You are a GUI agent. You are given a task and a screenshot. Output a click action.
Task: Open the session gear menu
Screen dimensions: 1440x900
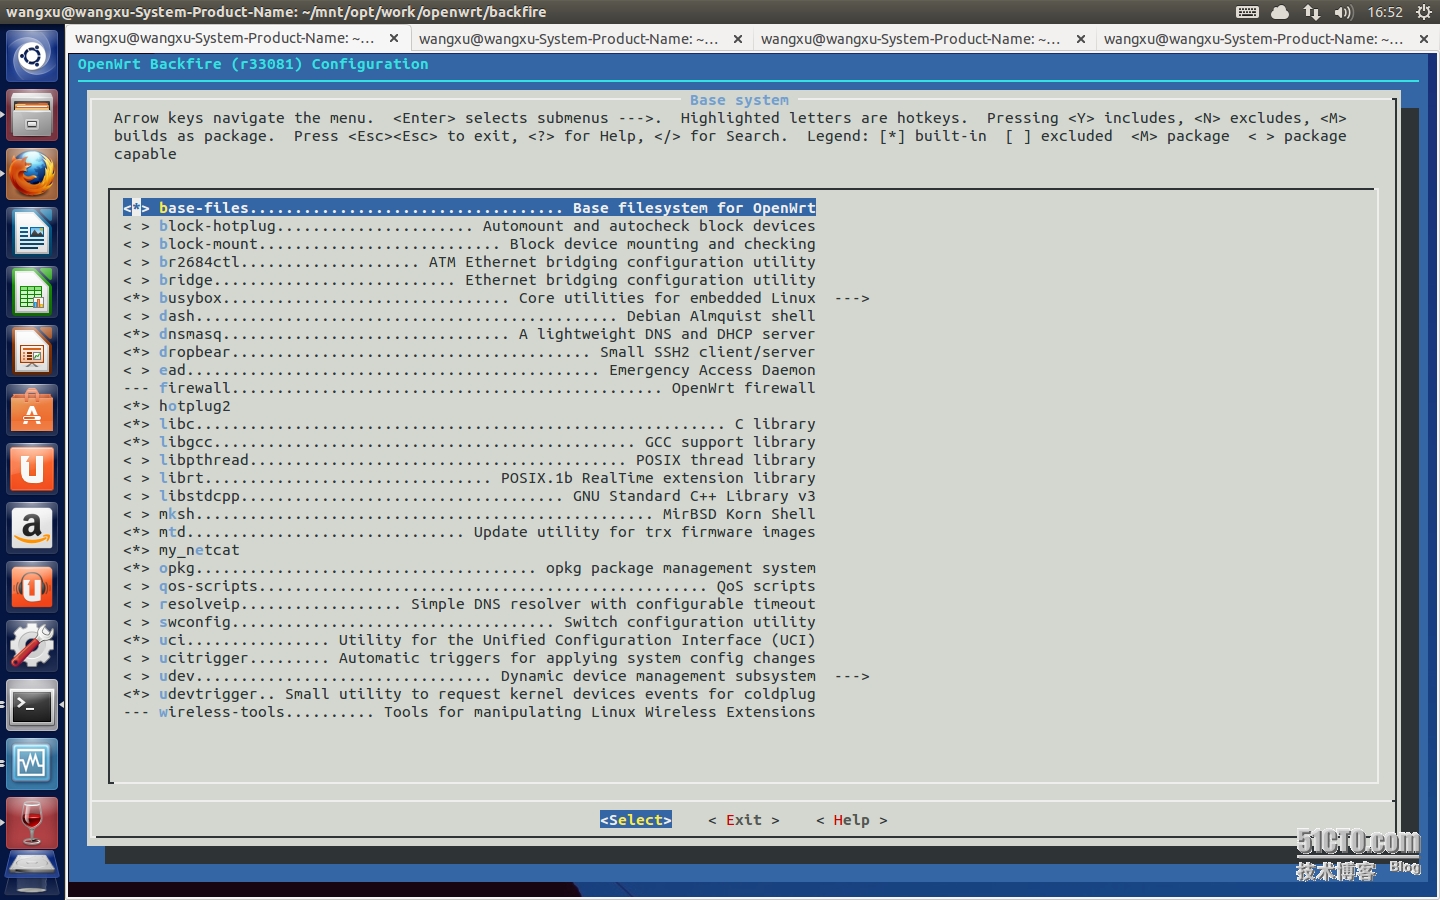click(x=1424, y=12)
